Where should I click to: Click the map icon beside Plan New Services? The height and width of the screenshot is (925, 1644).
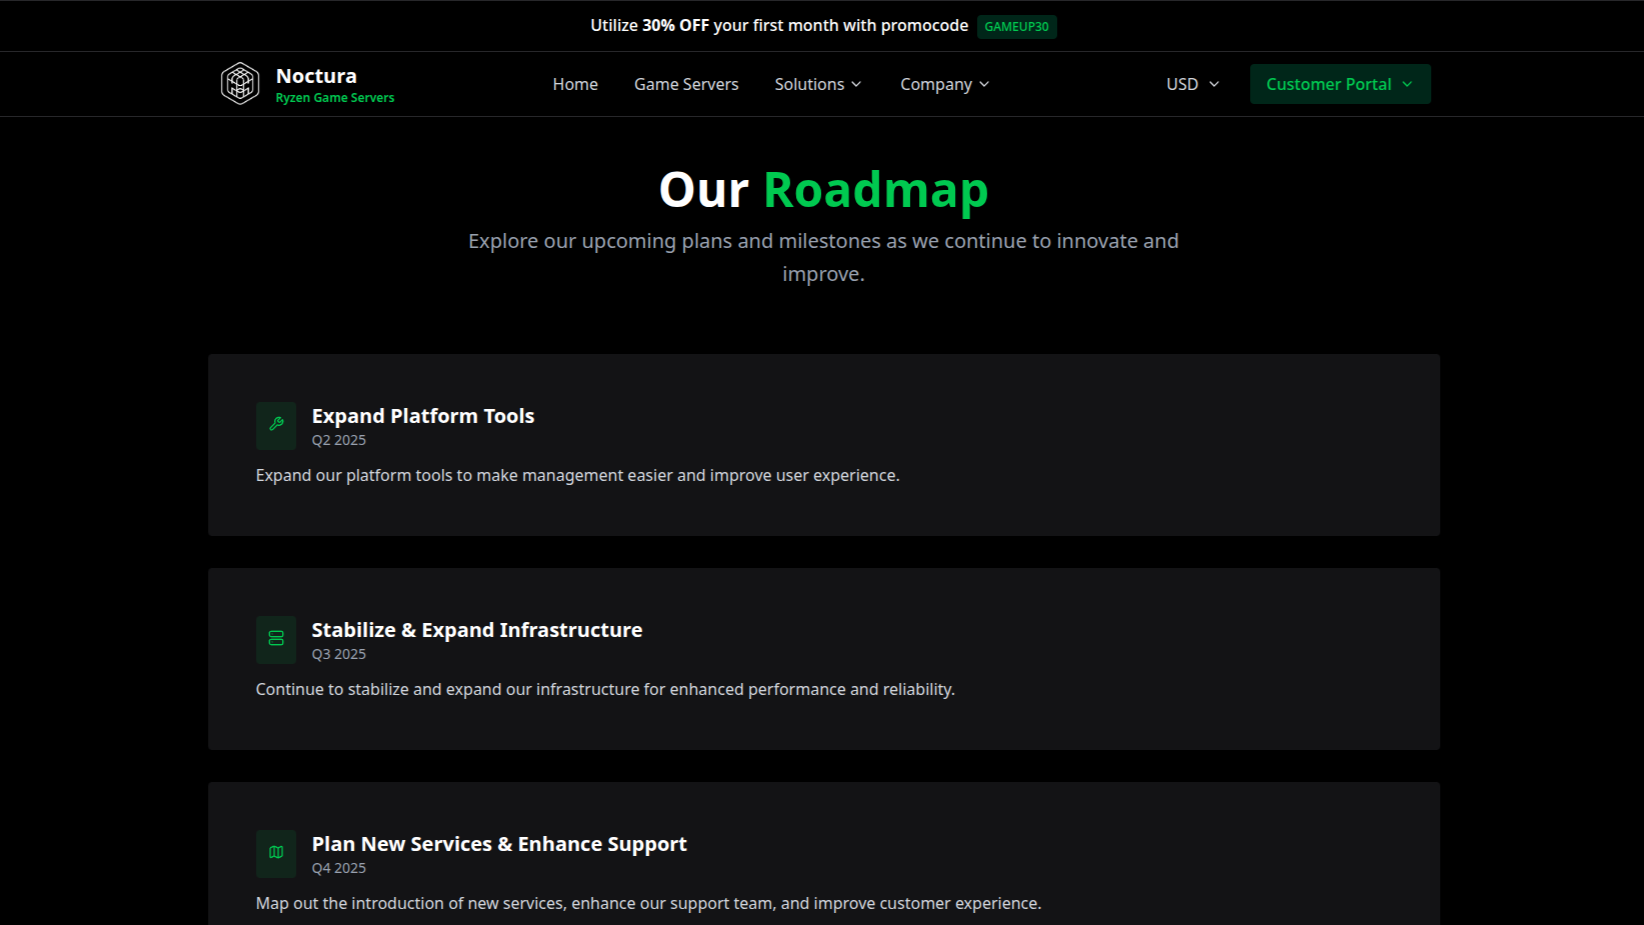point(276,853)
